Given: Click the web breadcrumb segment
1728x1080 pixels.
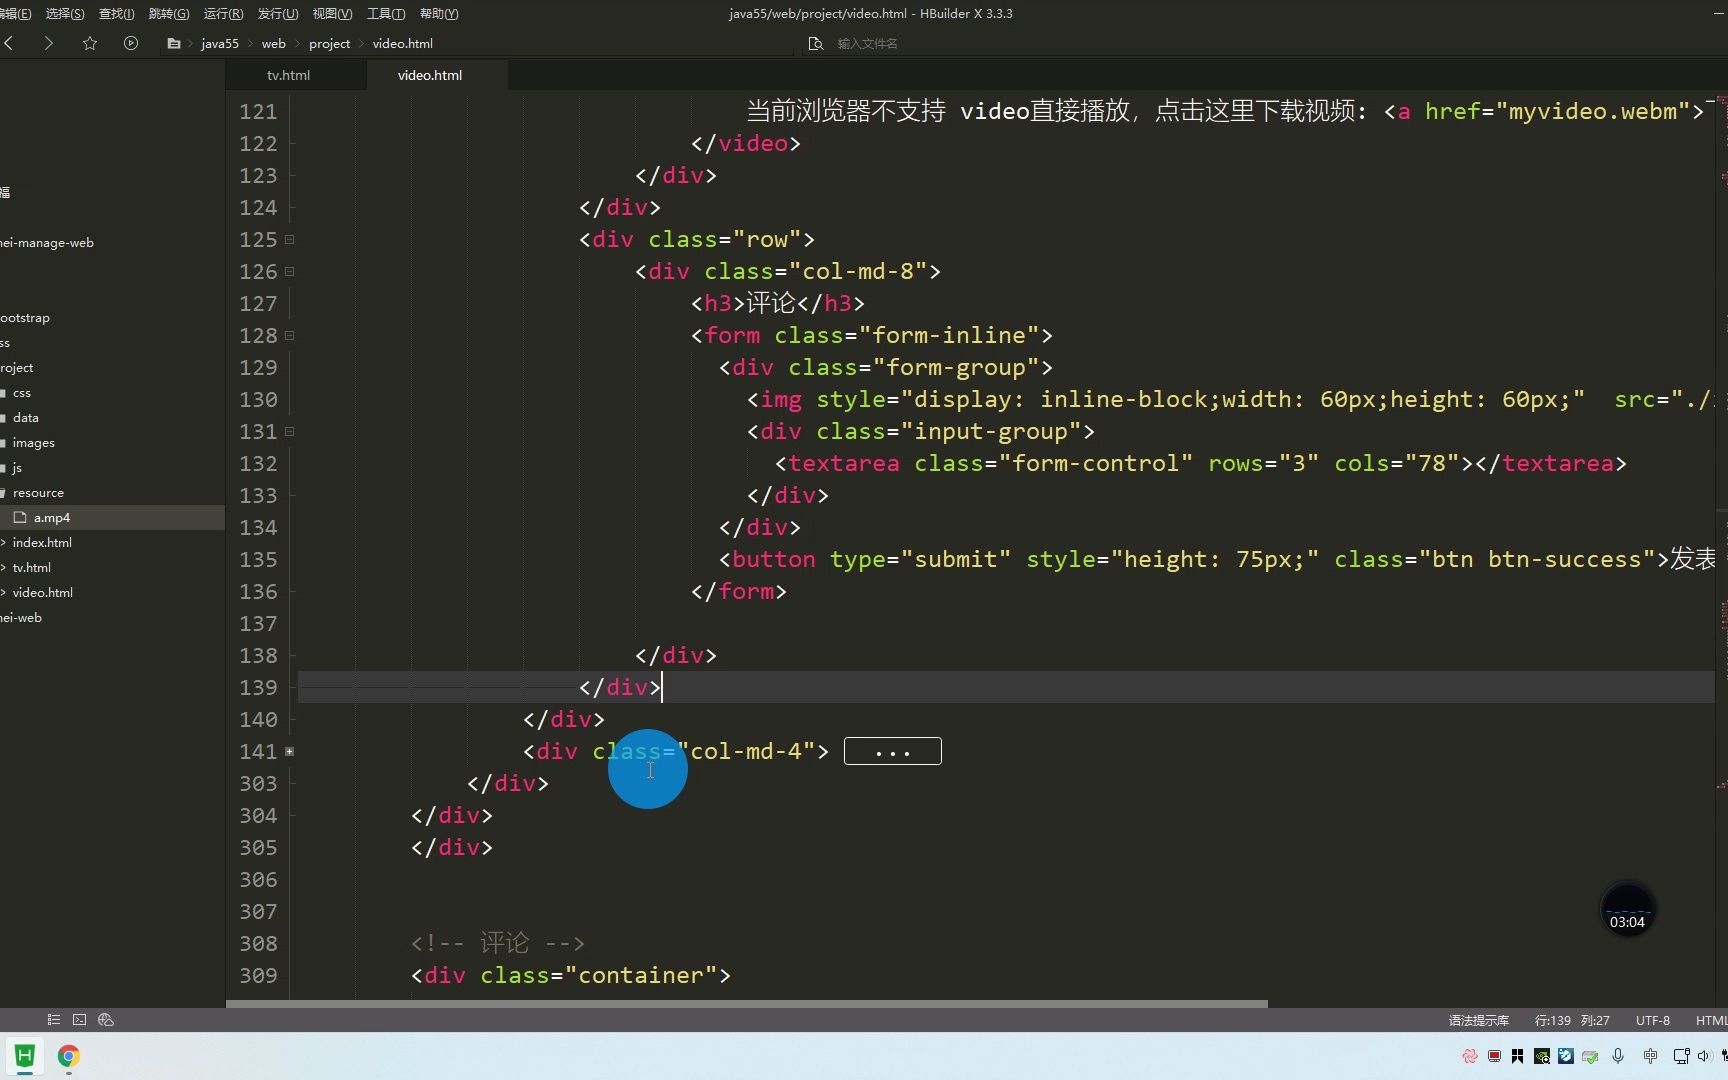Looking at the screenshot, I should [x=274, y=43].
